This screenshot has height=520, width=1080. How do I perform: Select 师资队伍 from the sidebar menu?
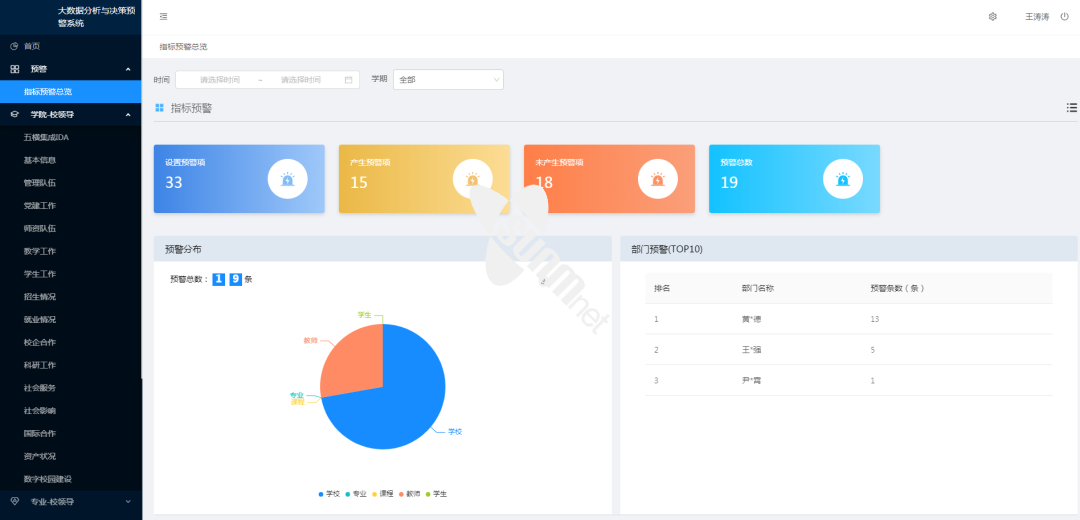click(40, 228)
